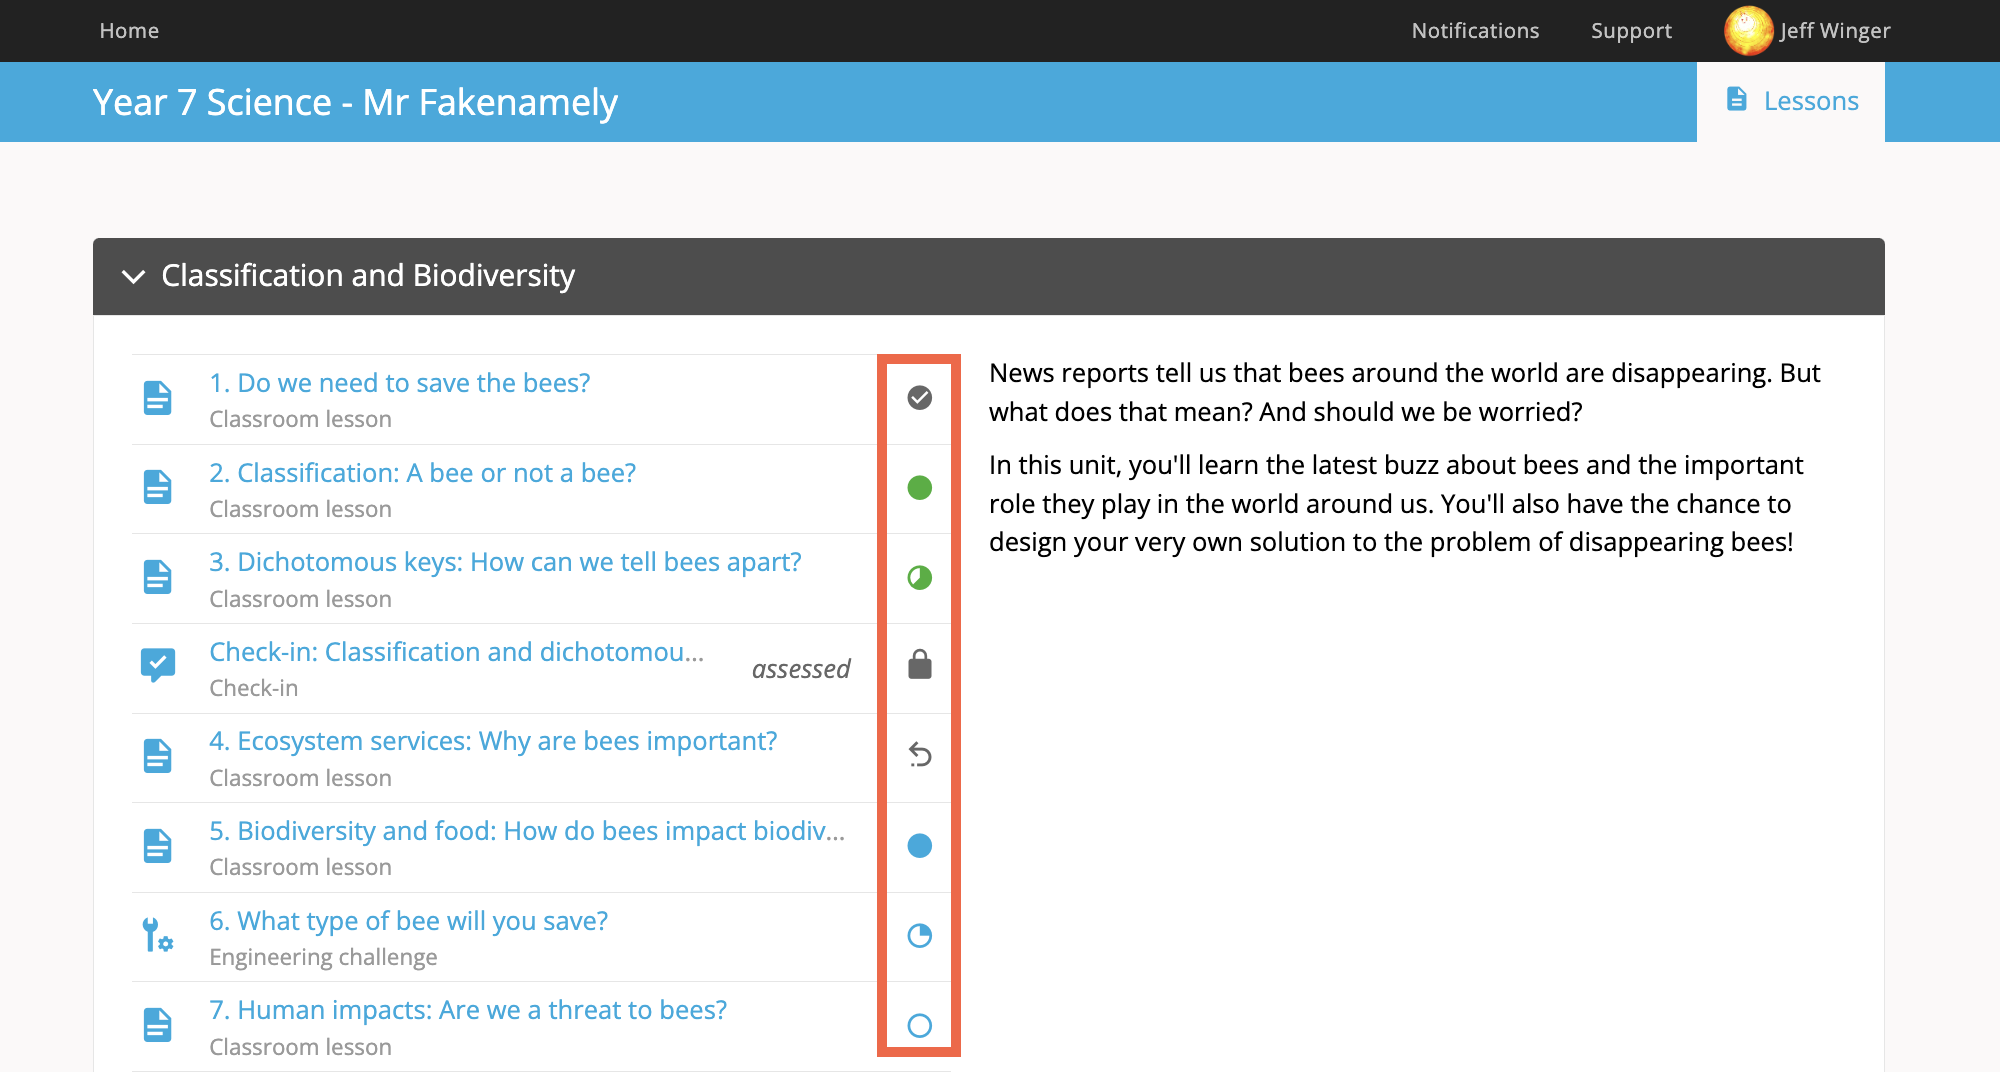This screenshot has width=2000, height=1072.
Task: Open '4. Ecosystem services' lesson link
Action: pos(493,741)
